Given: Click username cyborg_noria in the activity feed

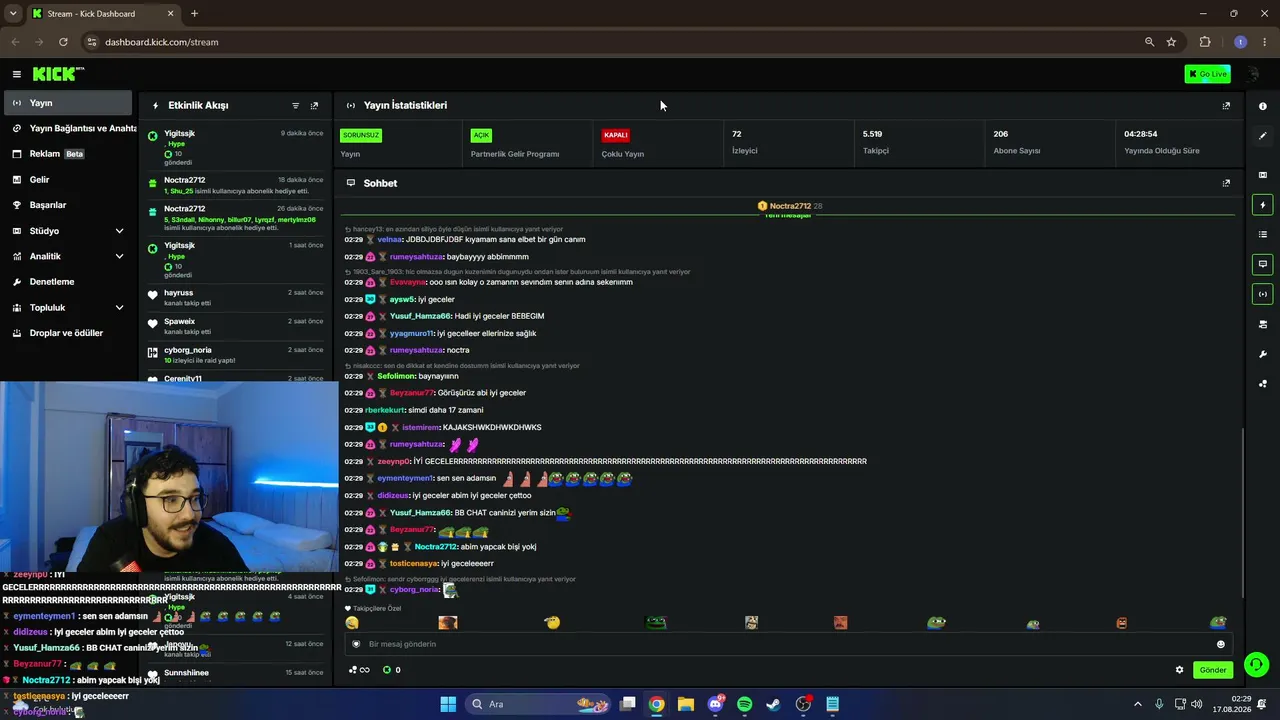Looking at the screenshot, I should point(188,352).
